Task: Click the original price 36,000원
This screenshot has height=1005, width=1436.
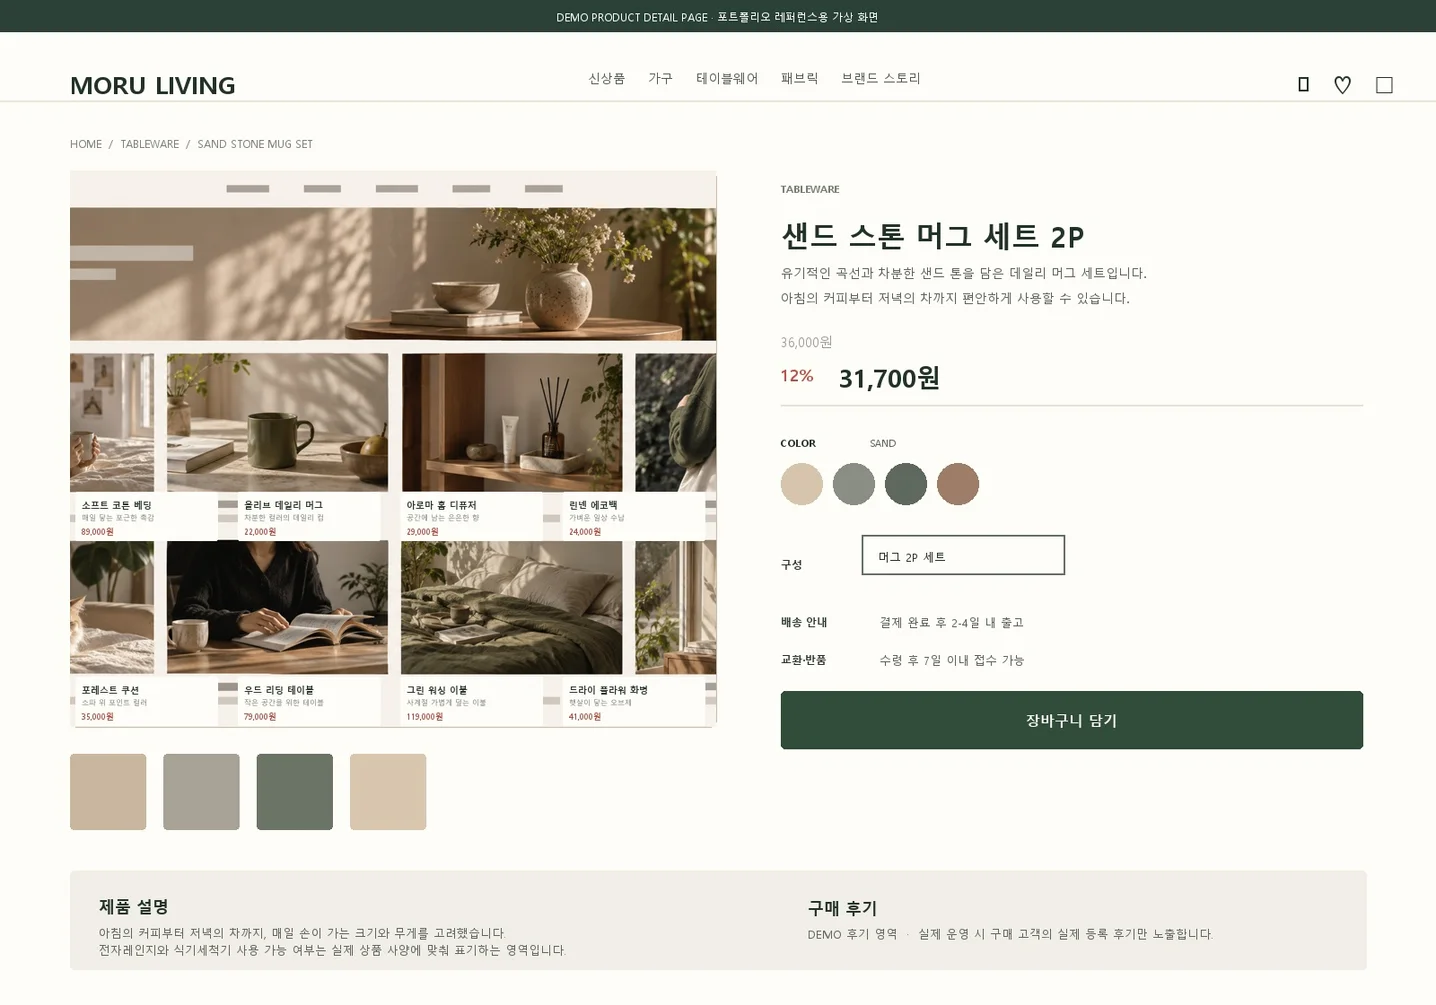Action: tap(806, 342)
